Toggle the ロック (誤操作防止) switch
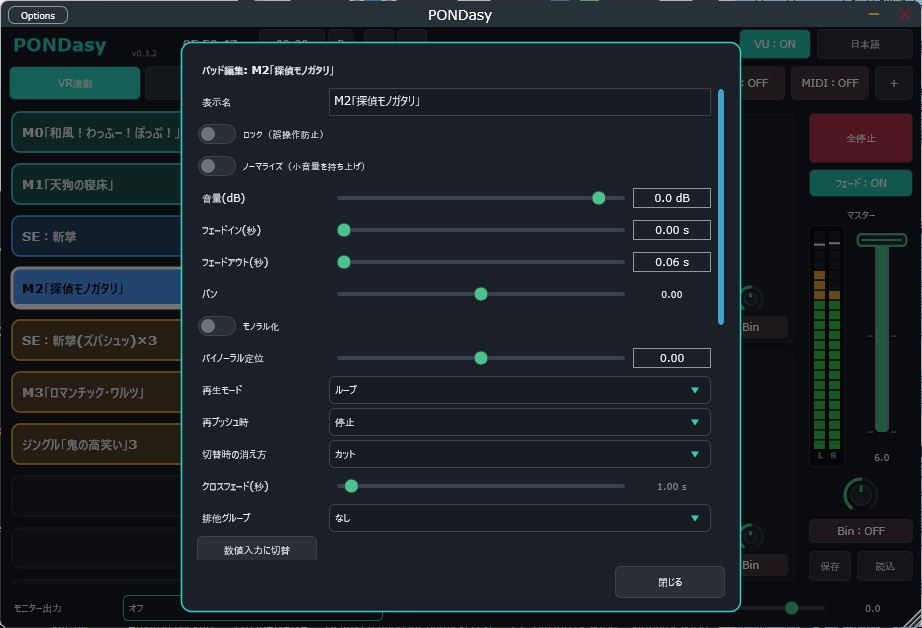The image size is (922, 628). 216,134
